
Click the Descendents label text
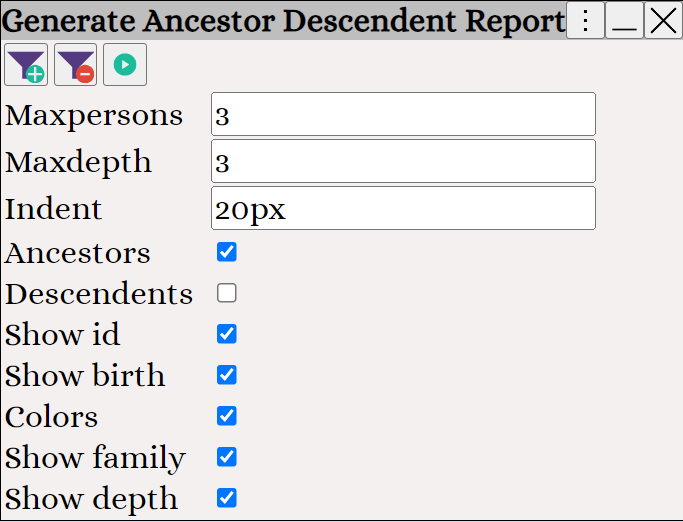98,294
